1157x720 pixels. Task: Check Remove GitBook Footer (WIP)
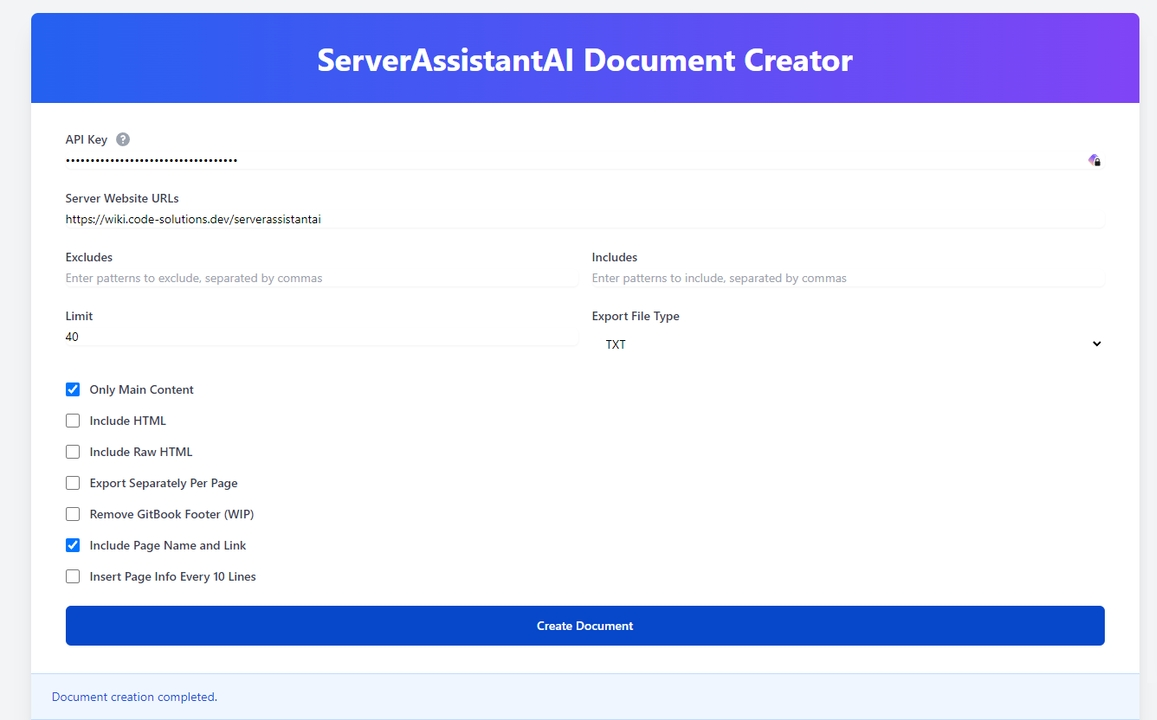point(73,513)
